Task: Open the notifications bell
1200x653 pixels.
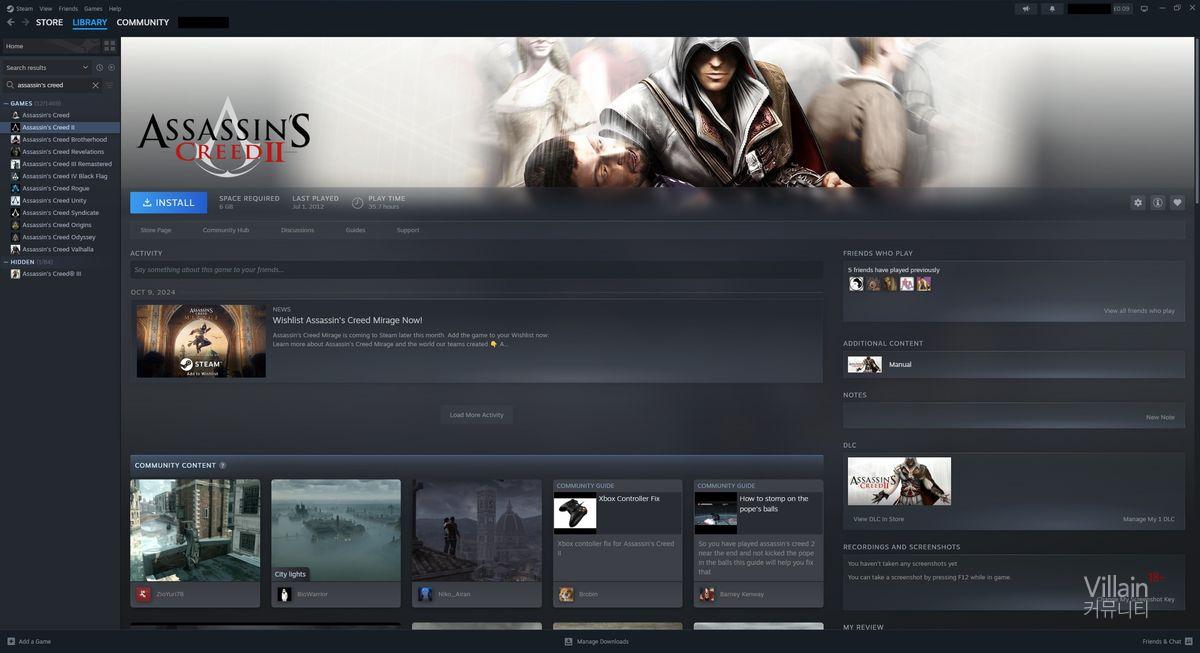Action: click(x=1051, y=9)
